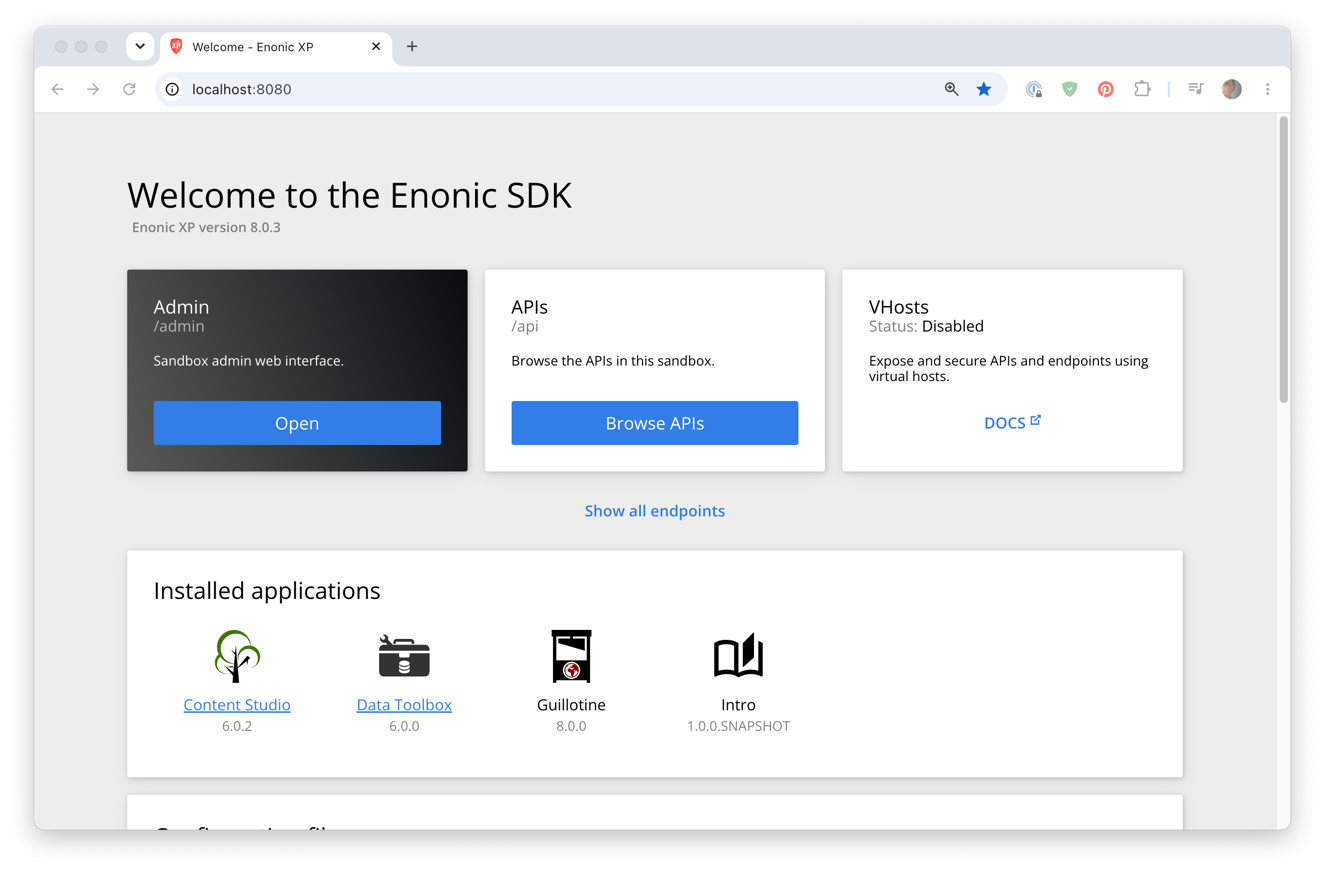Click the Intro open-book icon

pos(738,656)
